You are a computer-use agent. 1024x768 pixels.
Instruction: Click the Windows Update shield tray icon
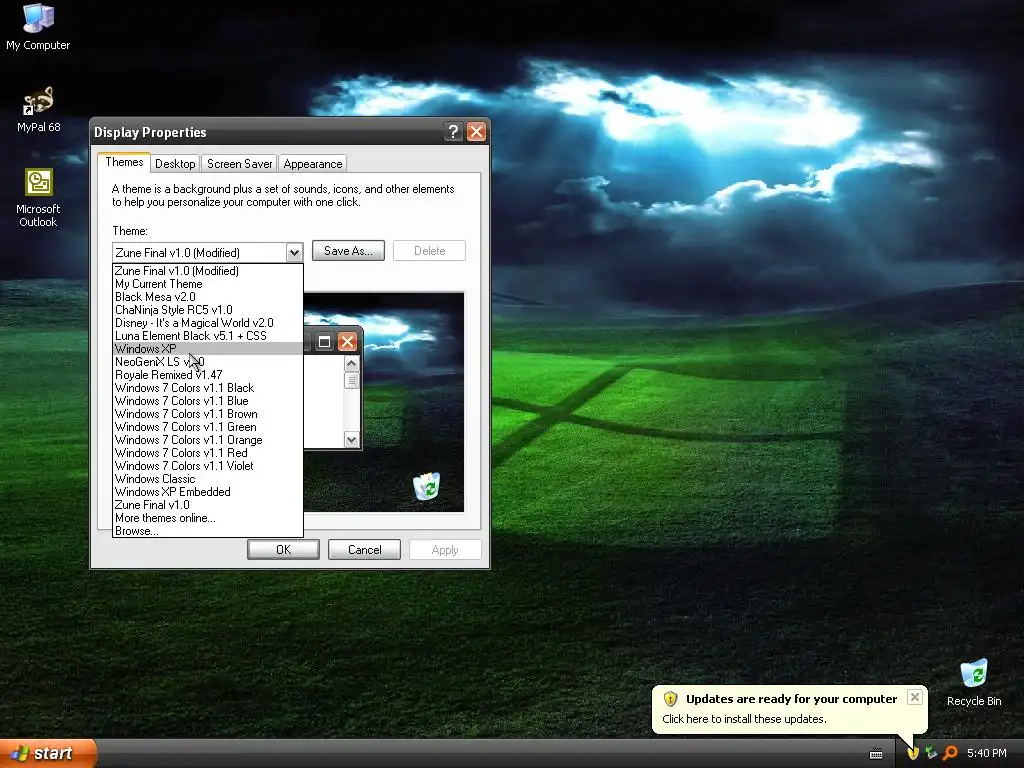pos(913,753)
